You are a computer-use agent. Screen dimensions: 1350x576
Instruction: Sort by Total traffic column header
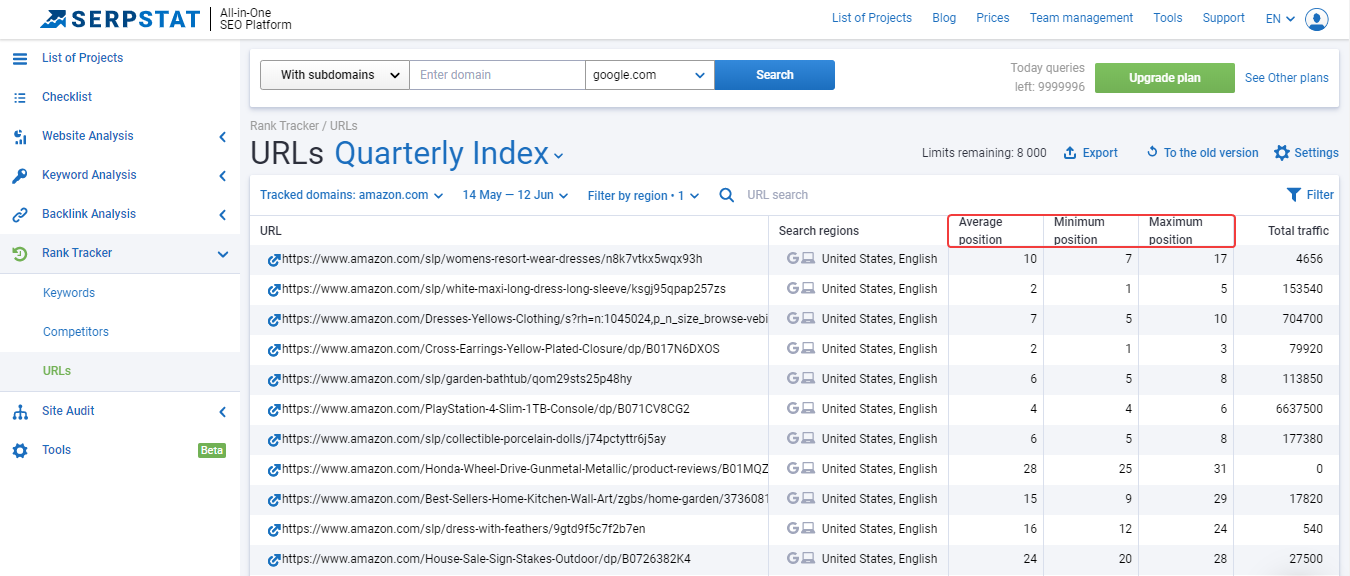pyautogui.click(x=1298, y=231)
